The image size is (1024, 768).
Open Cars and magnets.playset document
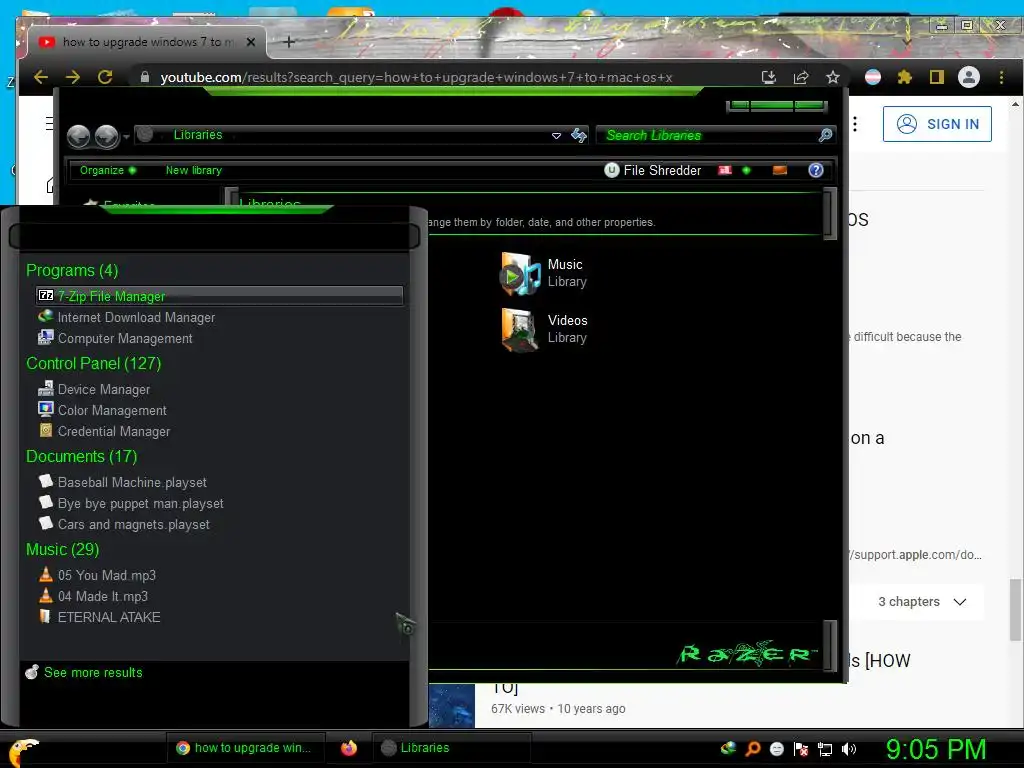pyautogui.click(x=124, y=524)
